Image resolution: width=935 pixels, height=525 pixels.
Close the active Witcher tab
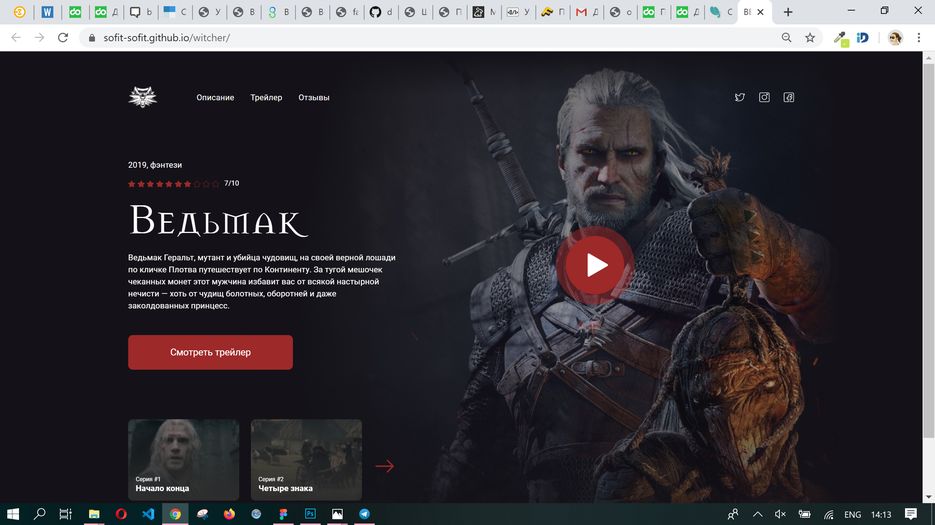pos(760,12)
